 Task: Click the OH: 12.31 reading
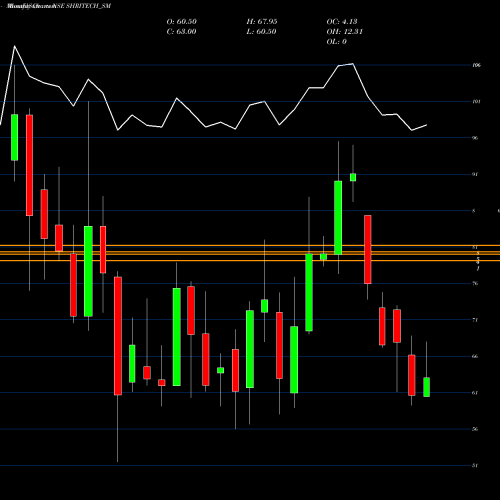[x=344, y=32]
